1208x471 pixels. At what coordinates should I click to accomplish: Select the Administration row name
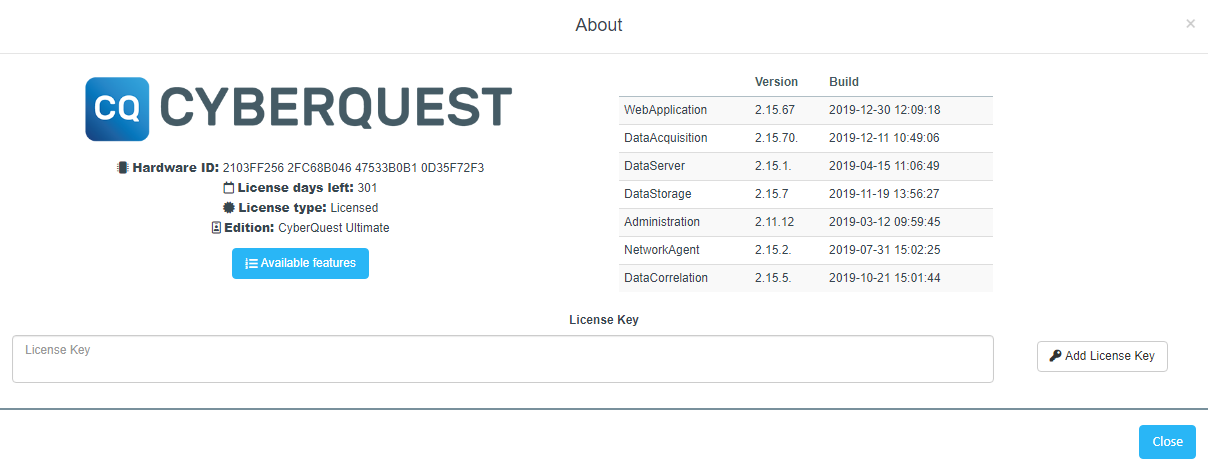click(x=662, y=222)
